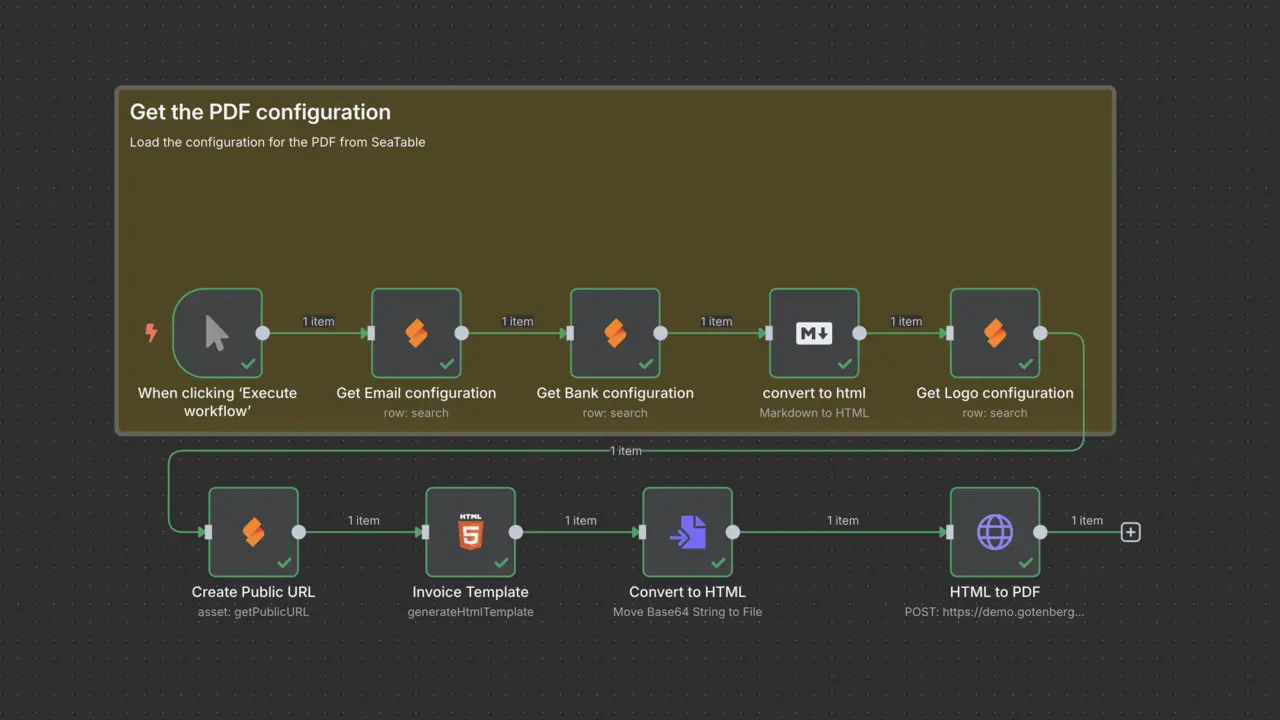Viewport: 1280px width, 720px height.
Task: Click '1 item' between Convert to HTML and HTML to PDF
Action: tap(843, 521)
